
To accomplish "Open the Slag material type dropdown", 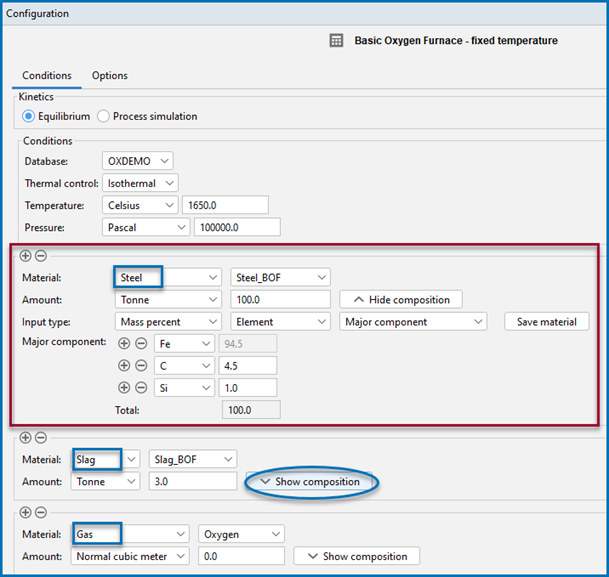I will pos(105,459).
